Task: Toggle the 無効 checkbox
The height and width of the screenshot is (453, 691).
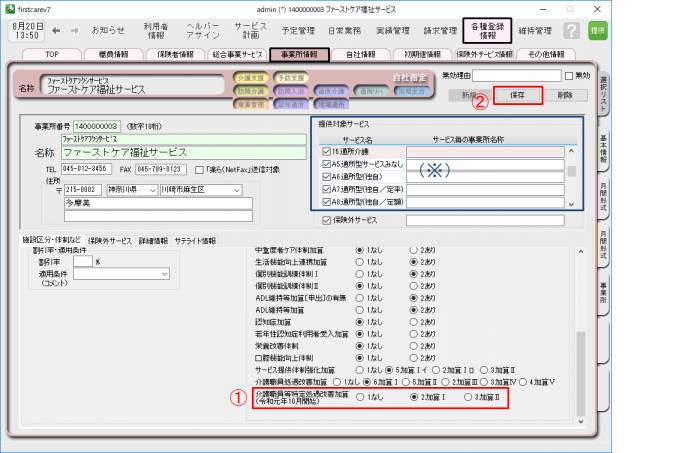Action: point(569,76)
